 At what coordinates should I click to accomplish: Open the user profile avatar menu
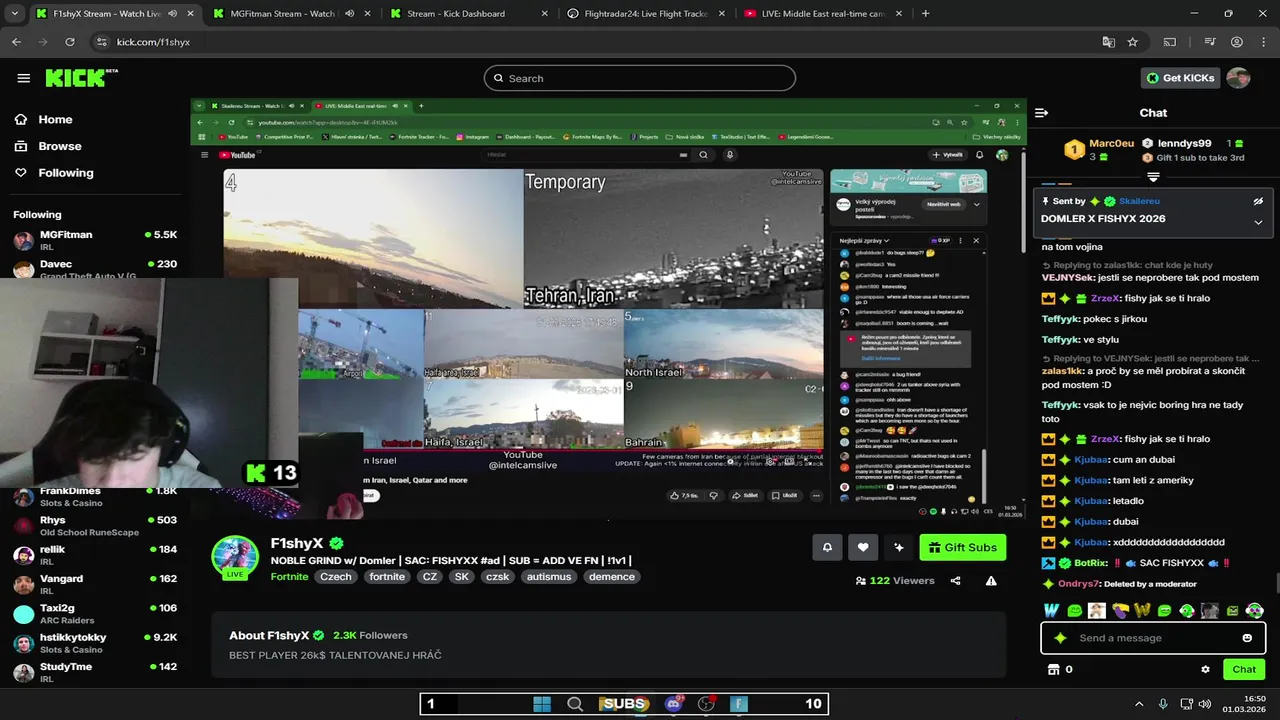[1238, 78]
